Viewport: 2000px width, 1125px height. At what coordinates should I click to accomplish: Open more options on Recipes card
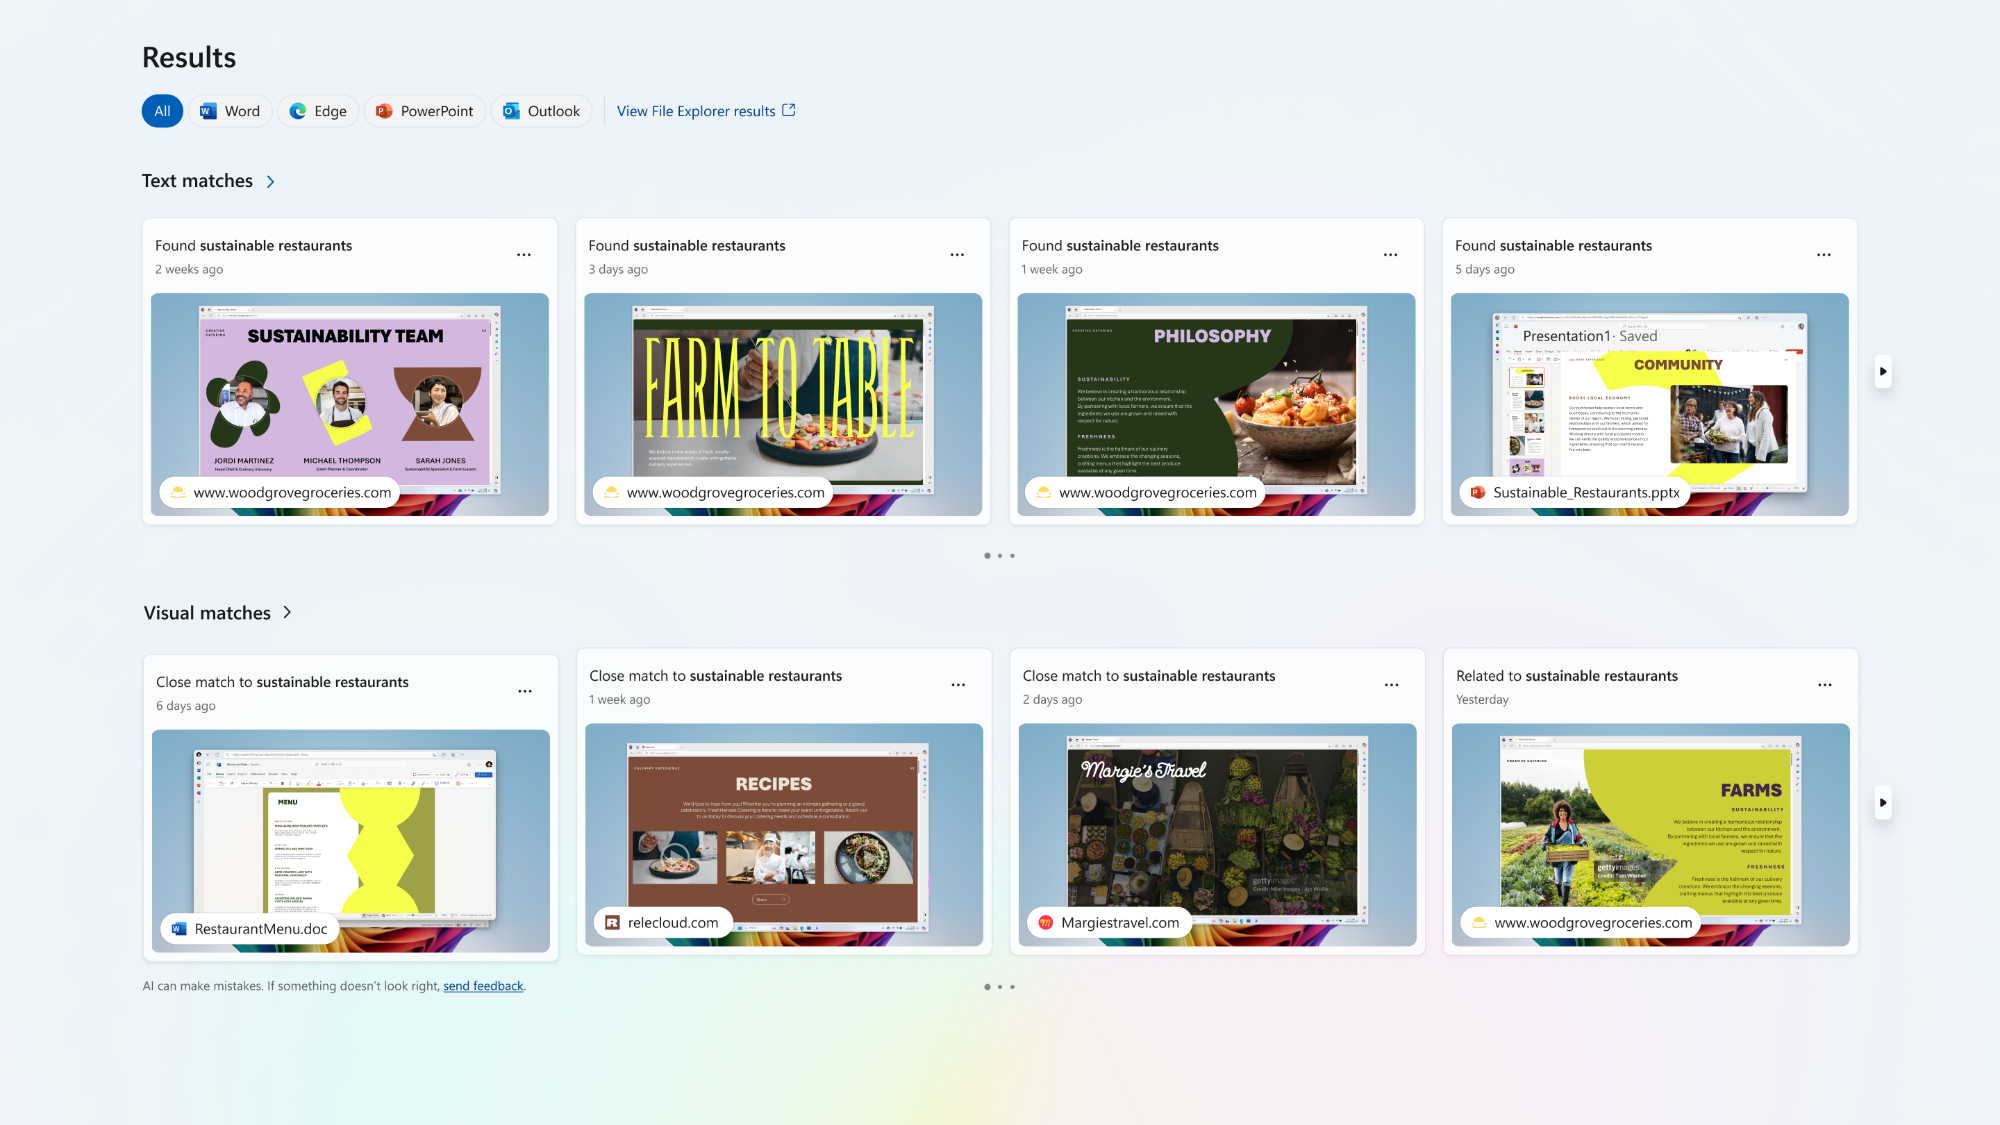click(x=958, y=685)
